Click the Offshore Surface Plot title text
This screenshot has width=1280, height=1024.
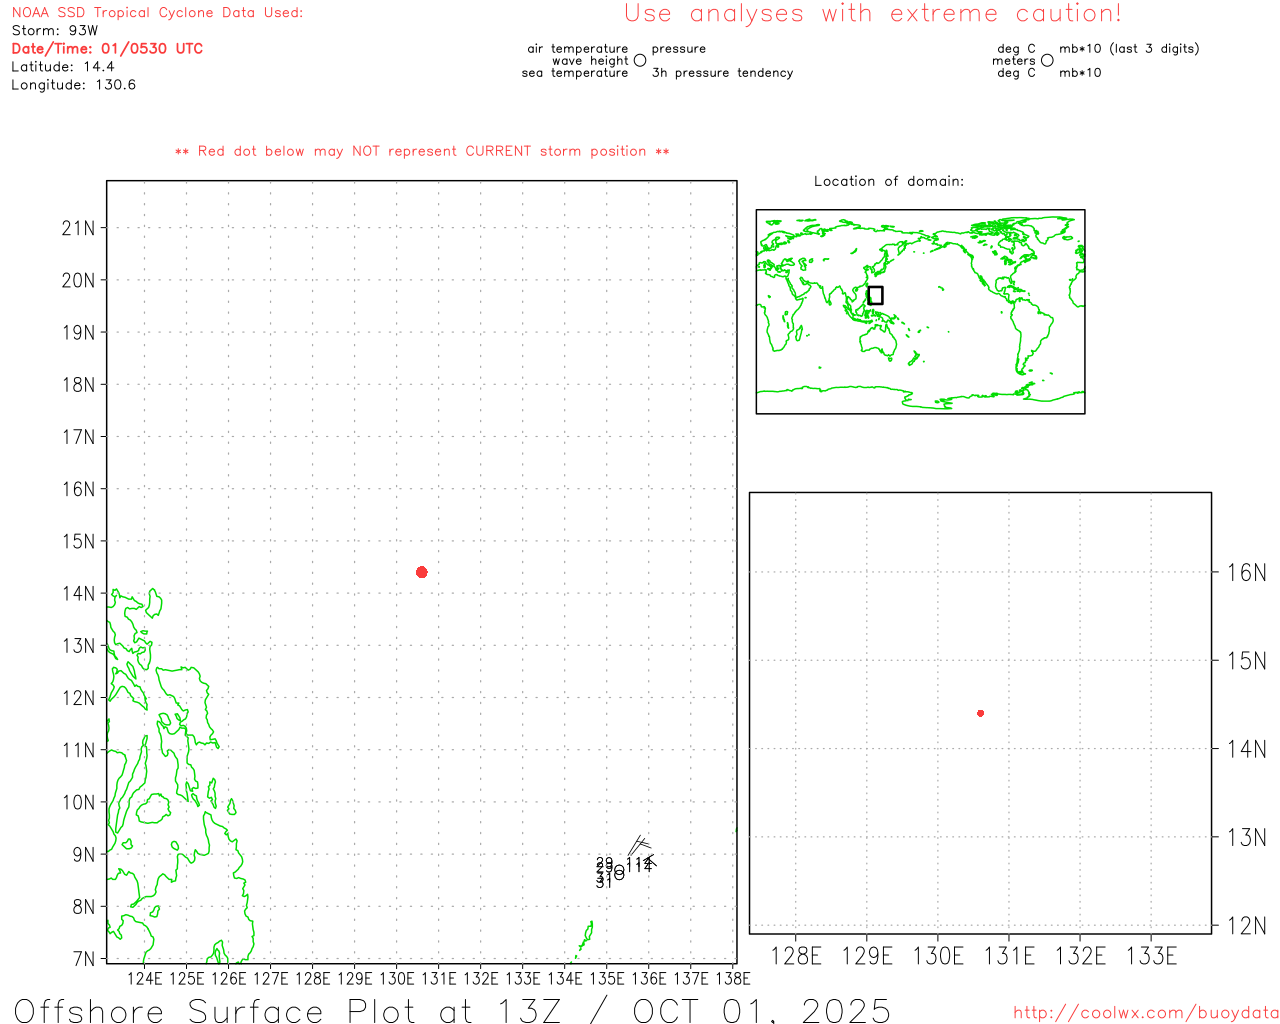tap(452, 1010)
